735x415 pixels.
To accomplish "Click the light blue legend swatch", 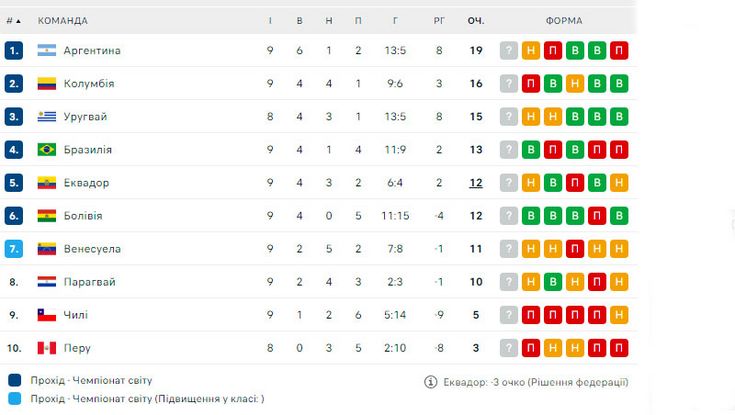I will pyautogui.click(x=15, y=399).
